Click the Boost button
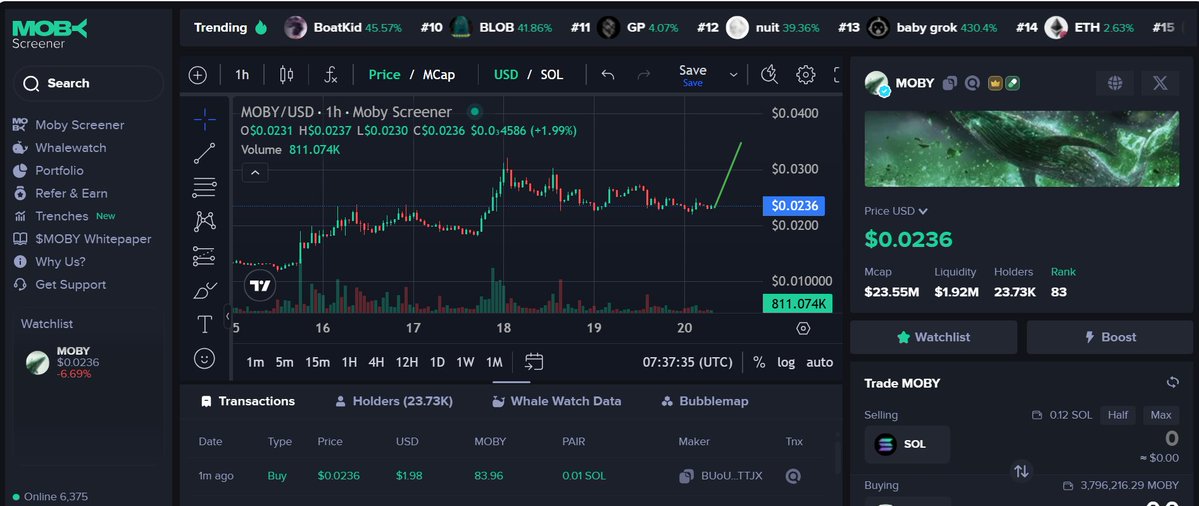 click(x=1110, y=337)
